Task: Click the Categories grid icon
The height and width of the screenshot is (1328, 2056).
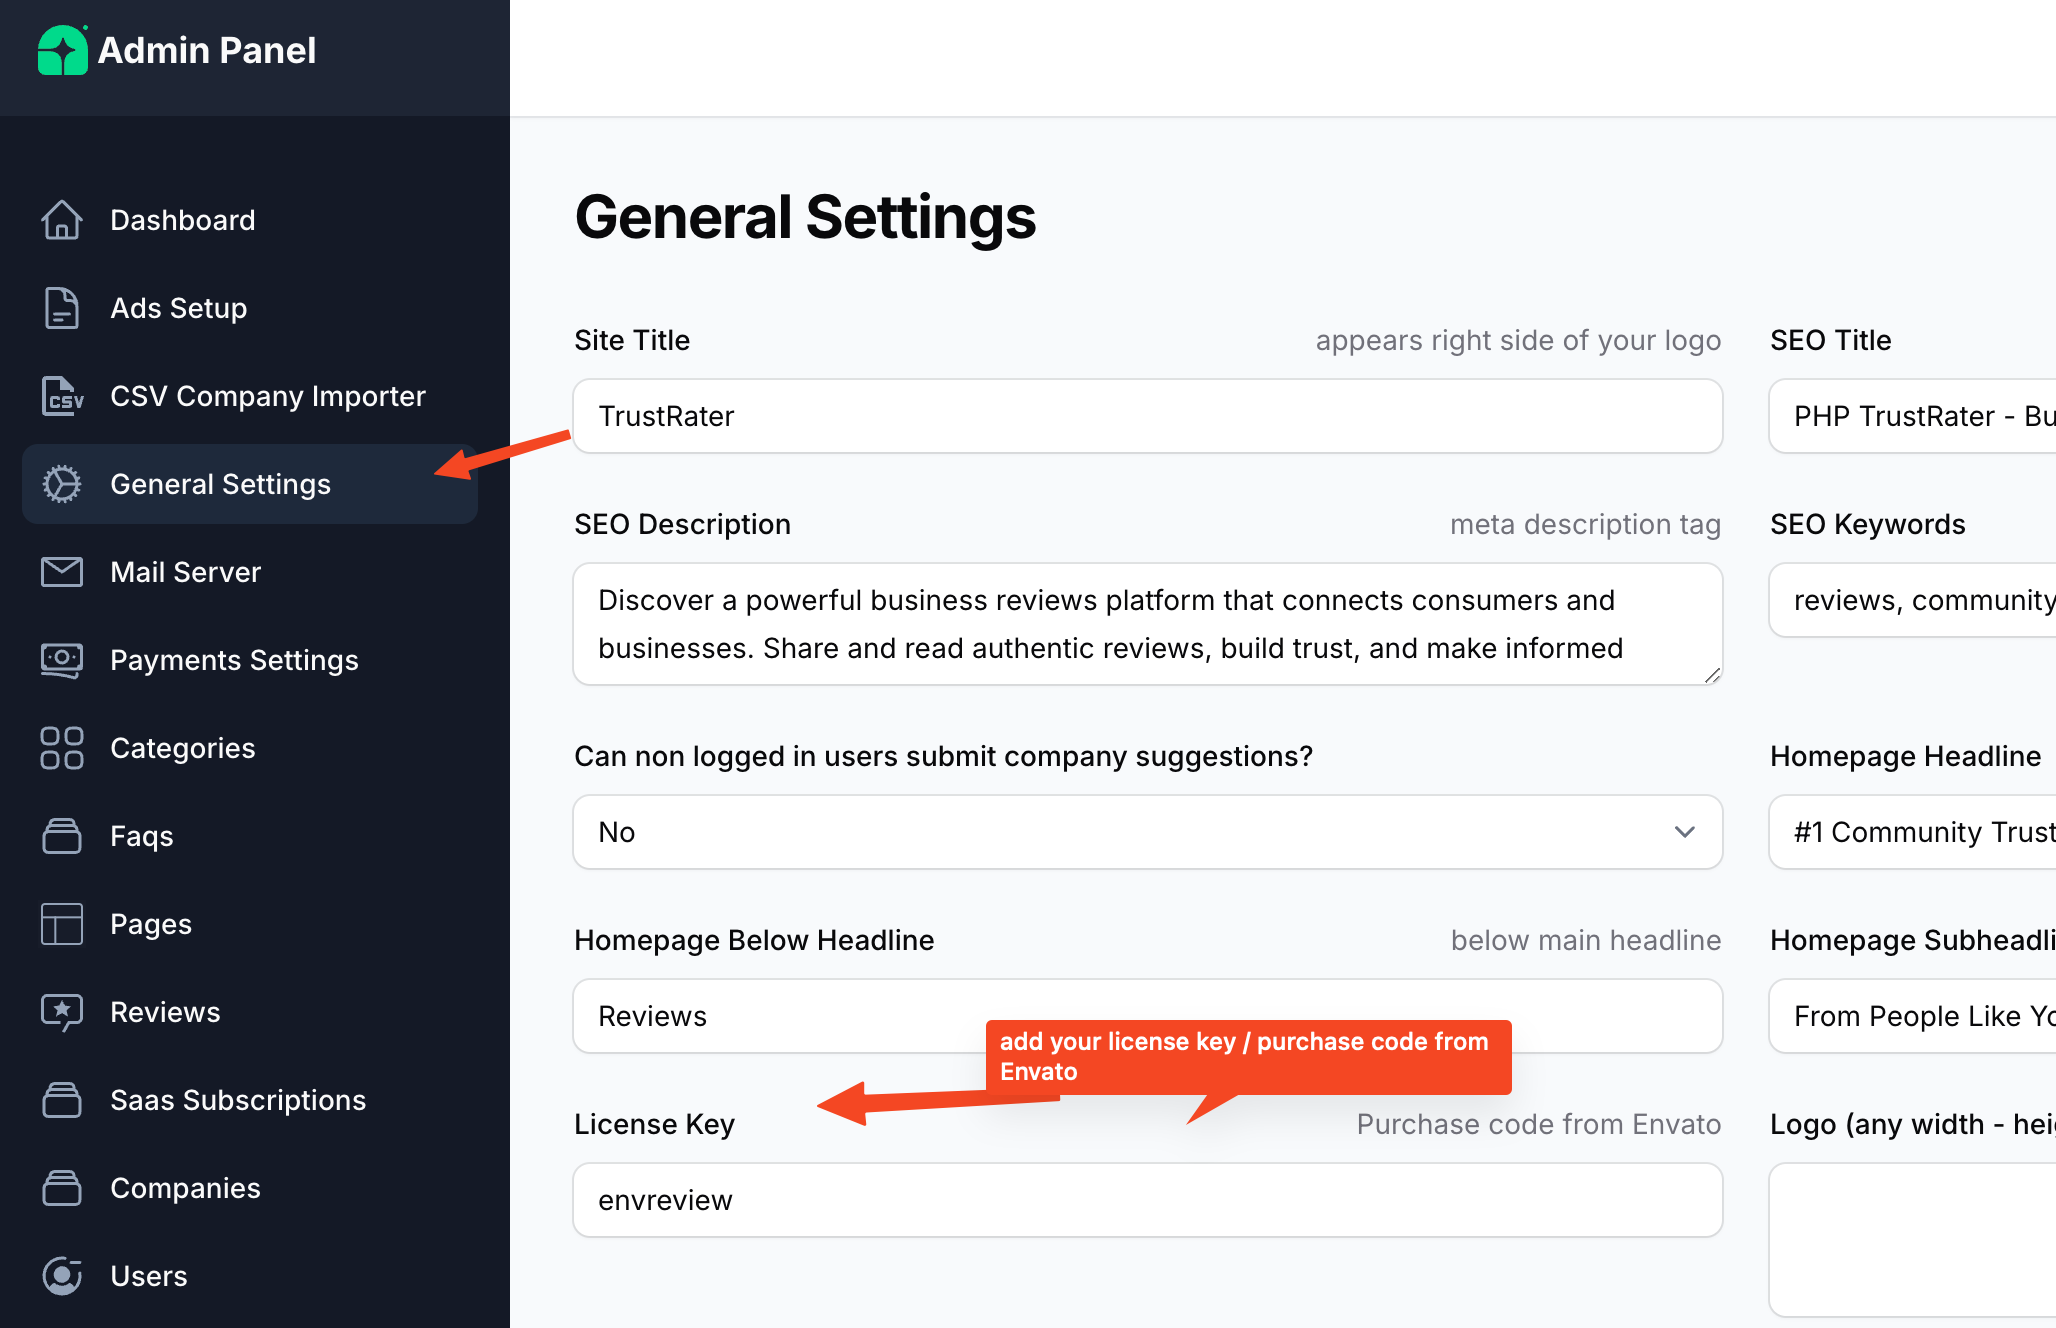Action: [62, 748]
